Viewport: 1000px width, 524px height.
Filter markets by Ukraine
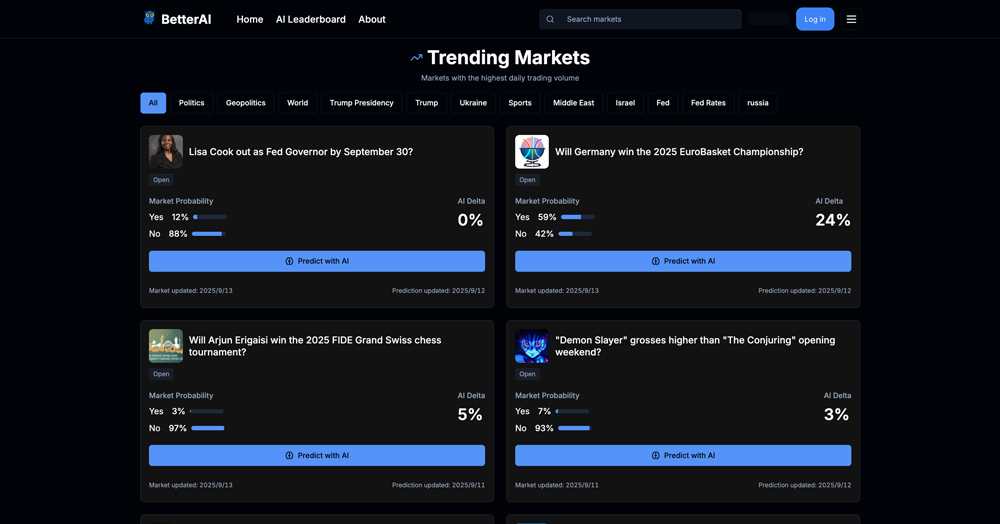(473, 103)
